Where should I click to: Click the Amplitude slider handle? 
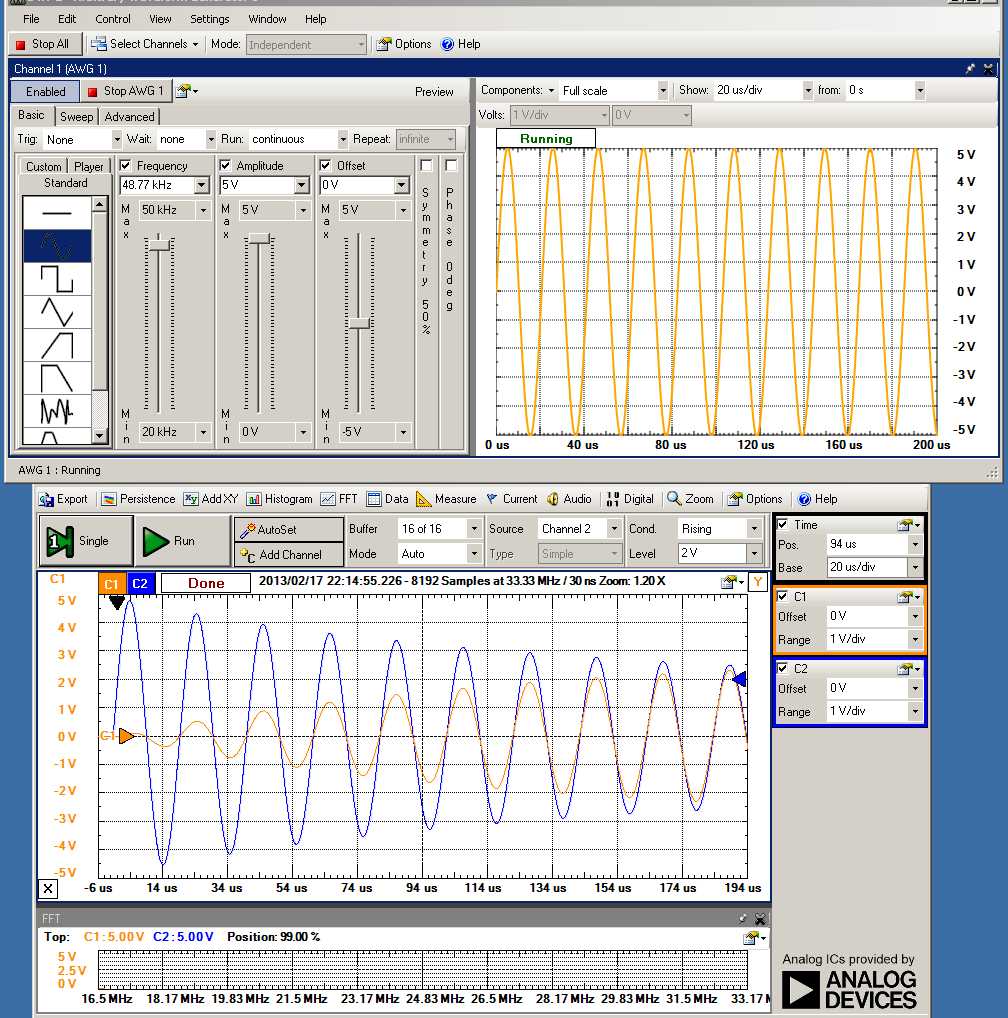coord(260,238)
